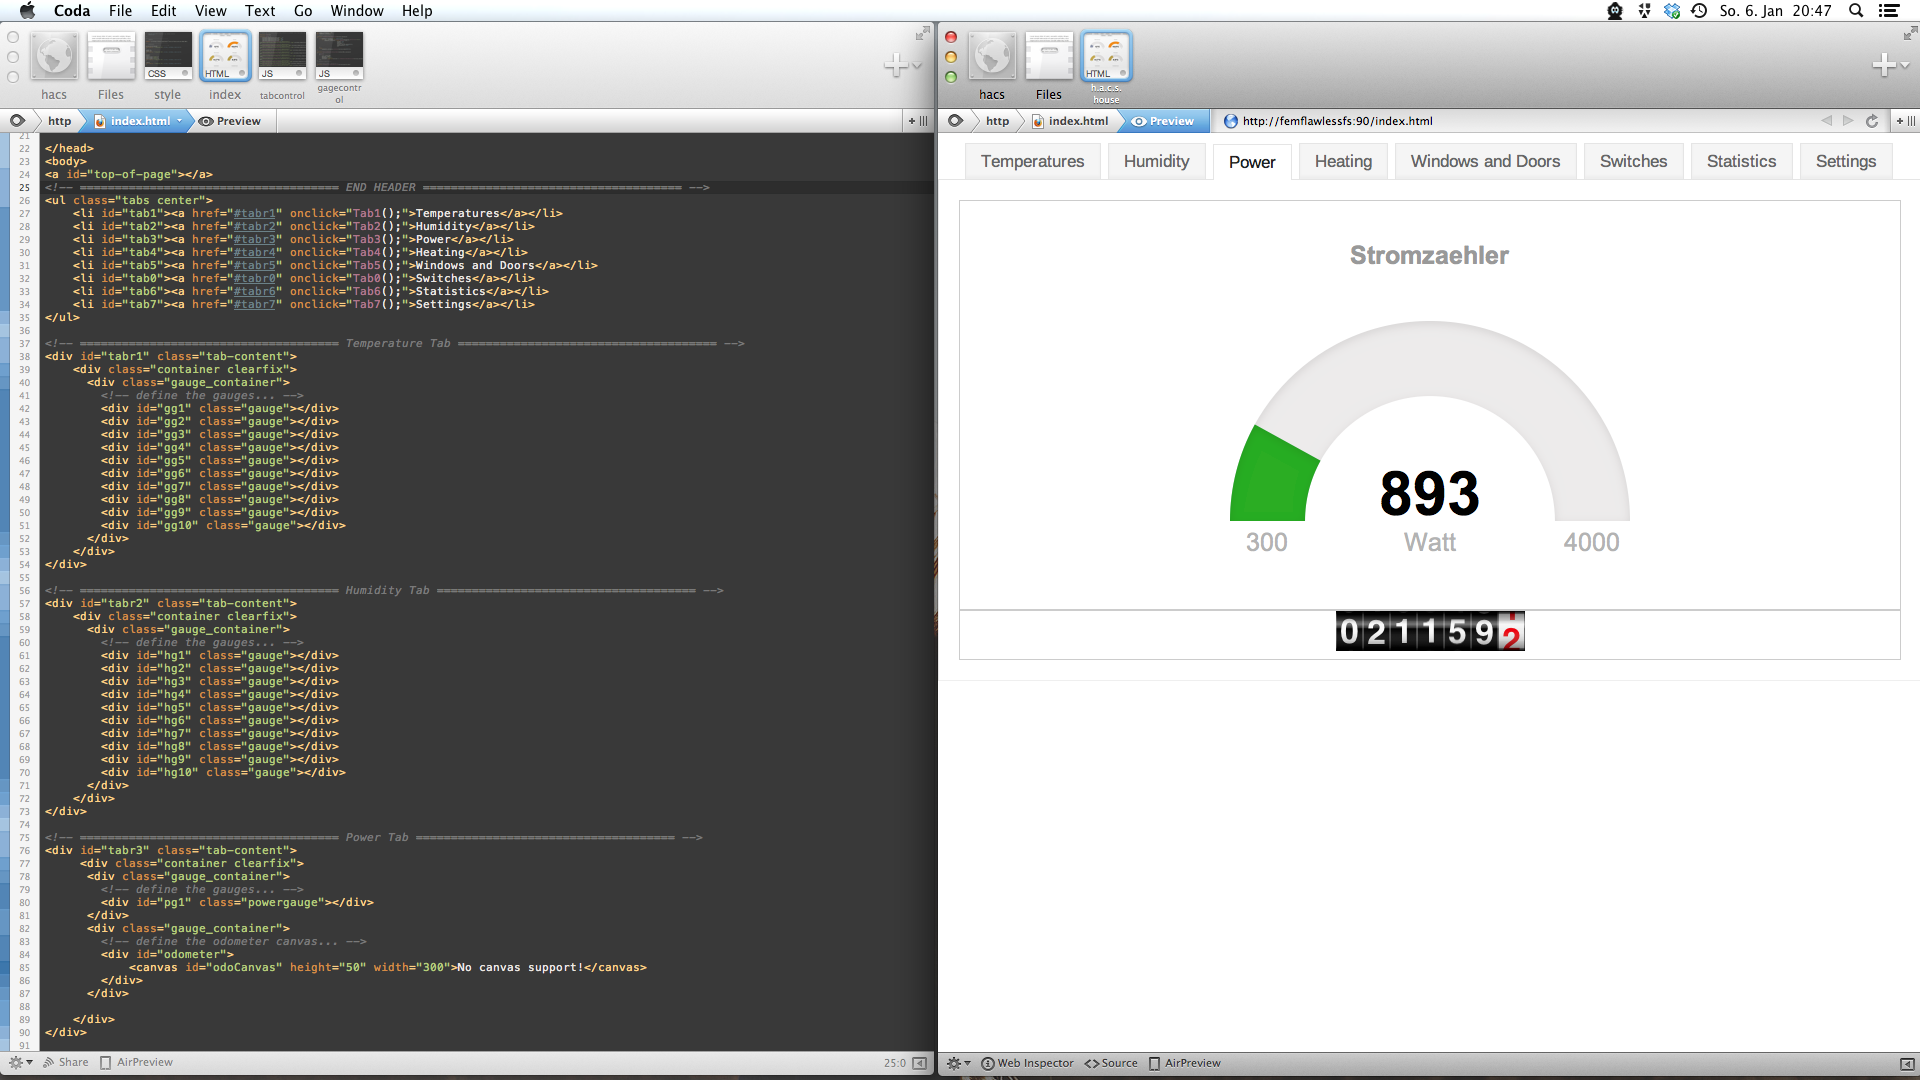This screenshot has height=1080, width=1920.
Task: Toggle AirPreview in the left status bar
Action: pyautogui.click(x=136, y=1063)
